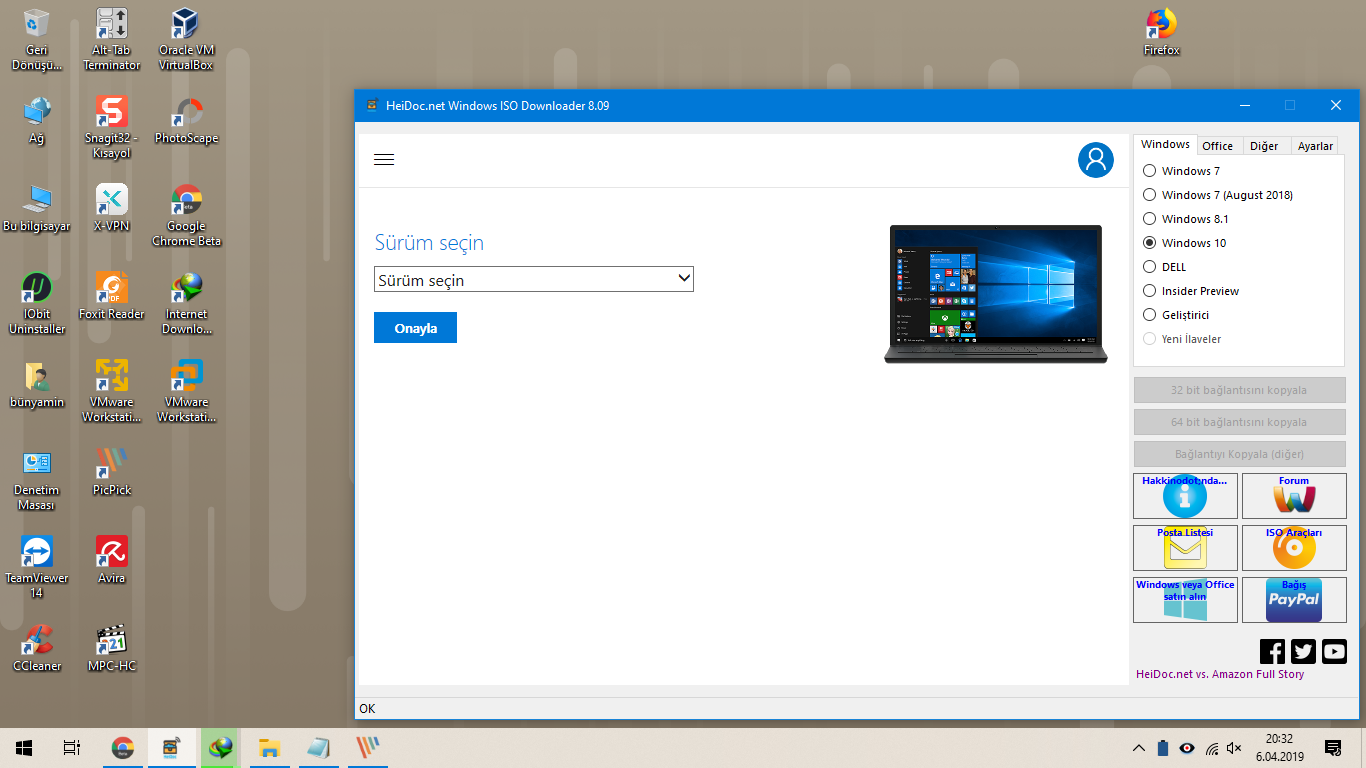
Task: Open the YouTube icon
Action: (x=1334, y=652)
